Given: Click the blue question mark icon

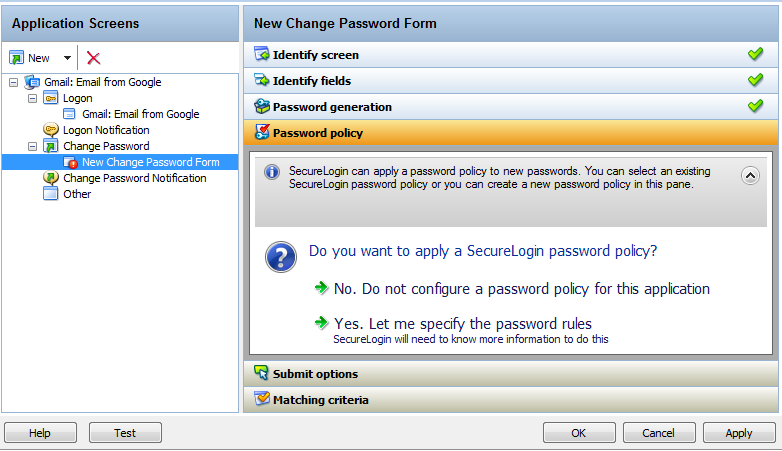Looking at the screenshot, I should point(281,256).
